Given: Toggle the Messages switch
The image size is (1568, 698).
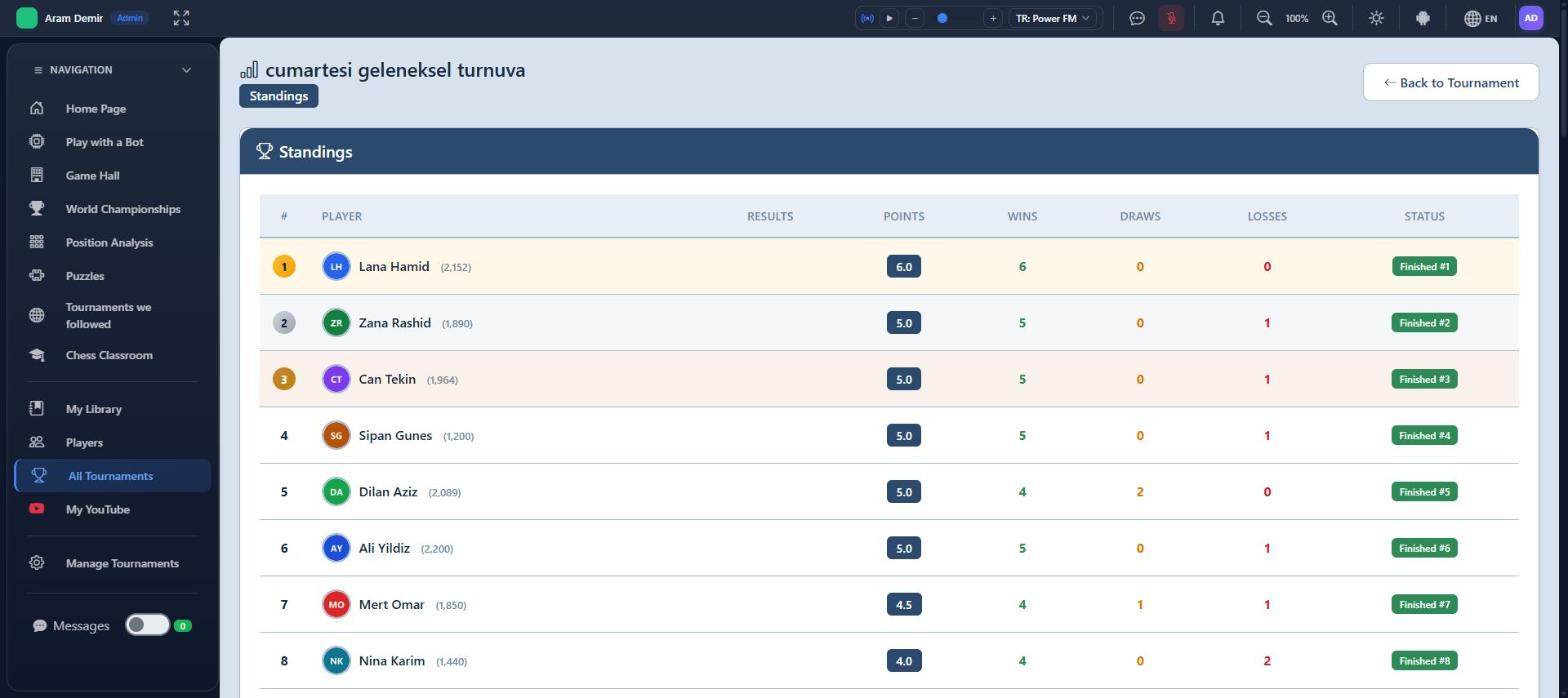Looking at the screenshot, I should (x=147, y=625).
